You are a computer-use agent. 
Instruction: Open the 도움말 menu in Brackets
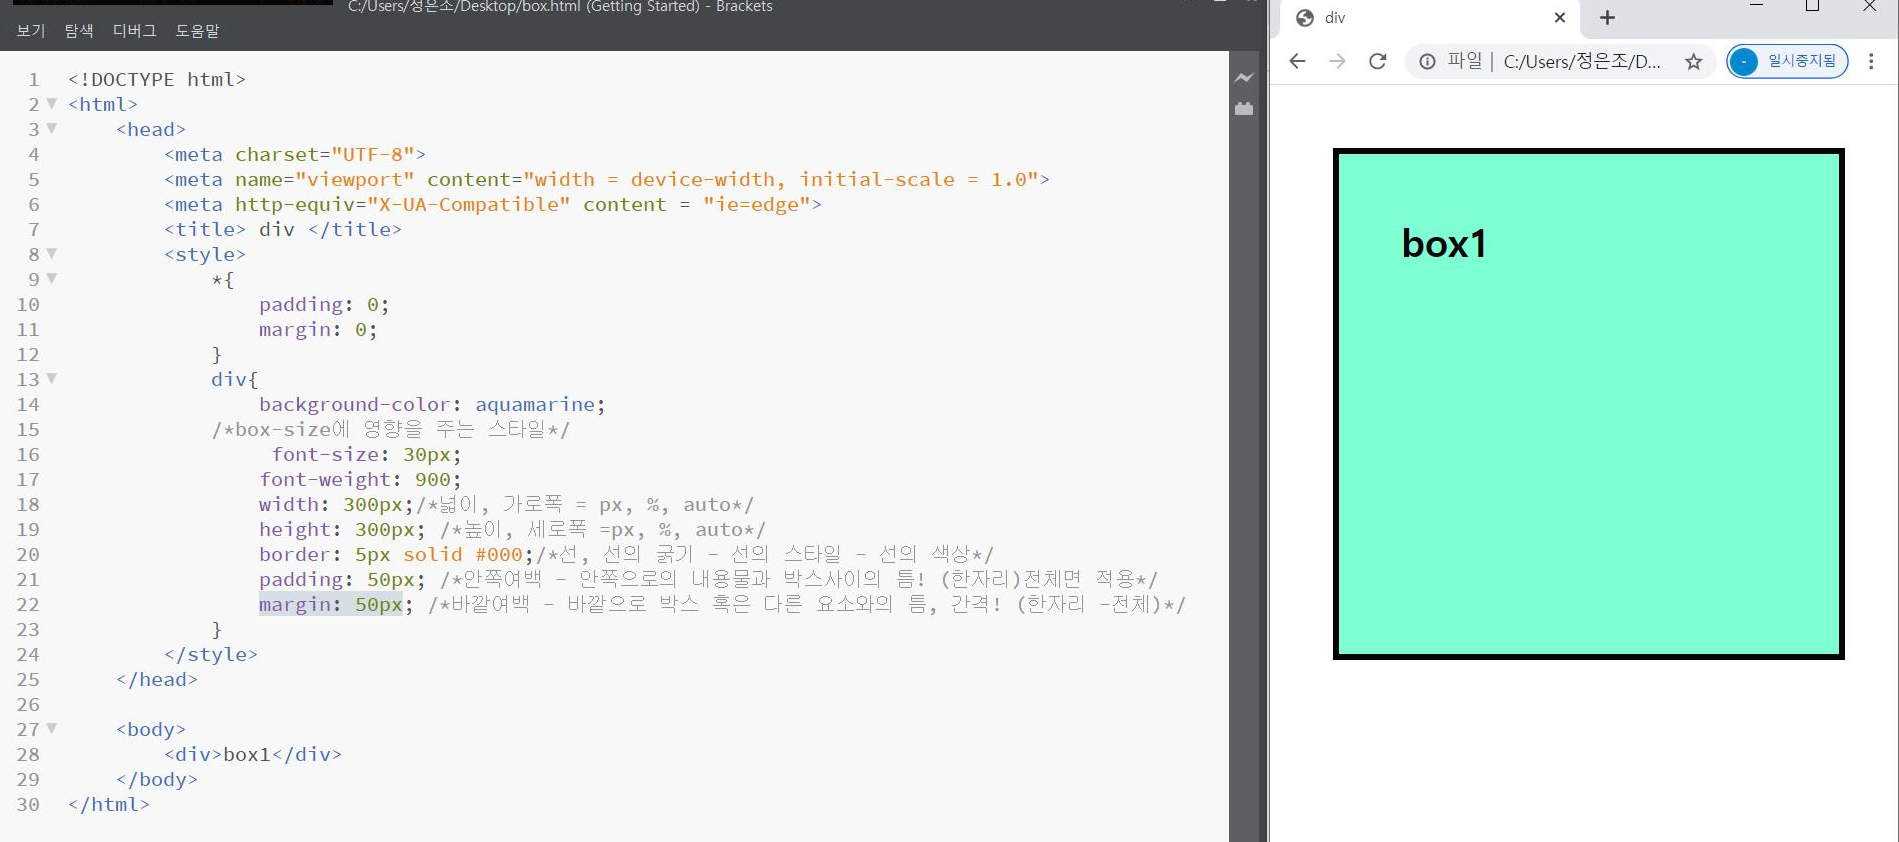[197, 30]
